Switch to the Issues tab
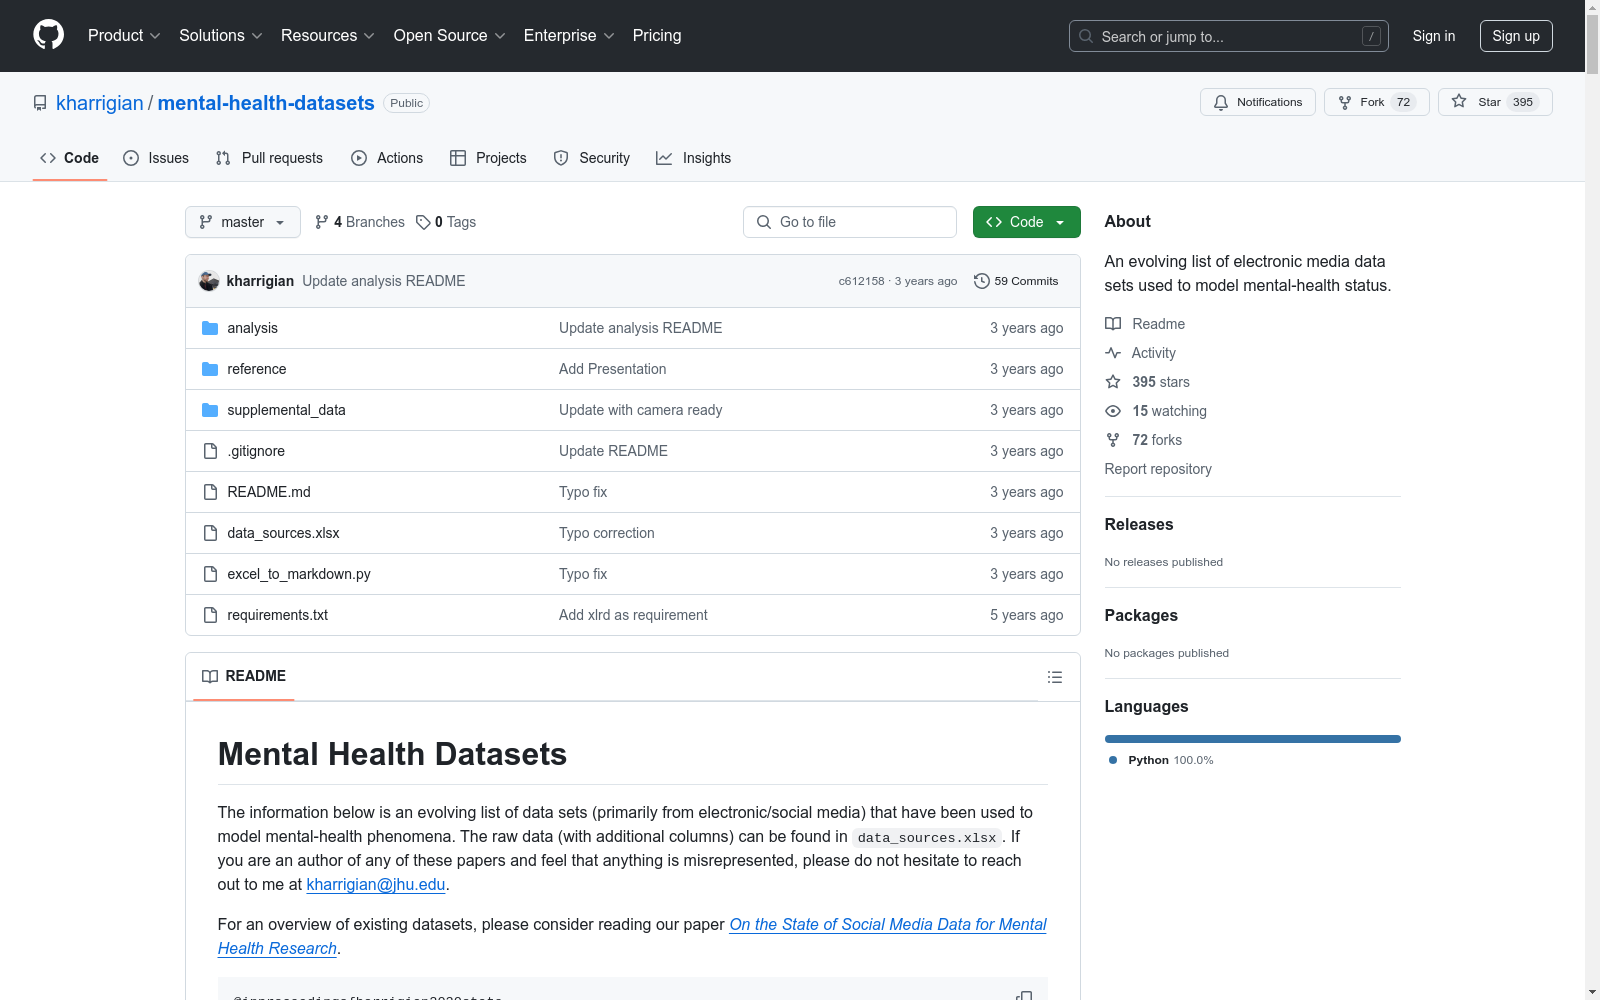This screenshot has width=1600, height=1000. coord(156,158)
